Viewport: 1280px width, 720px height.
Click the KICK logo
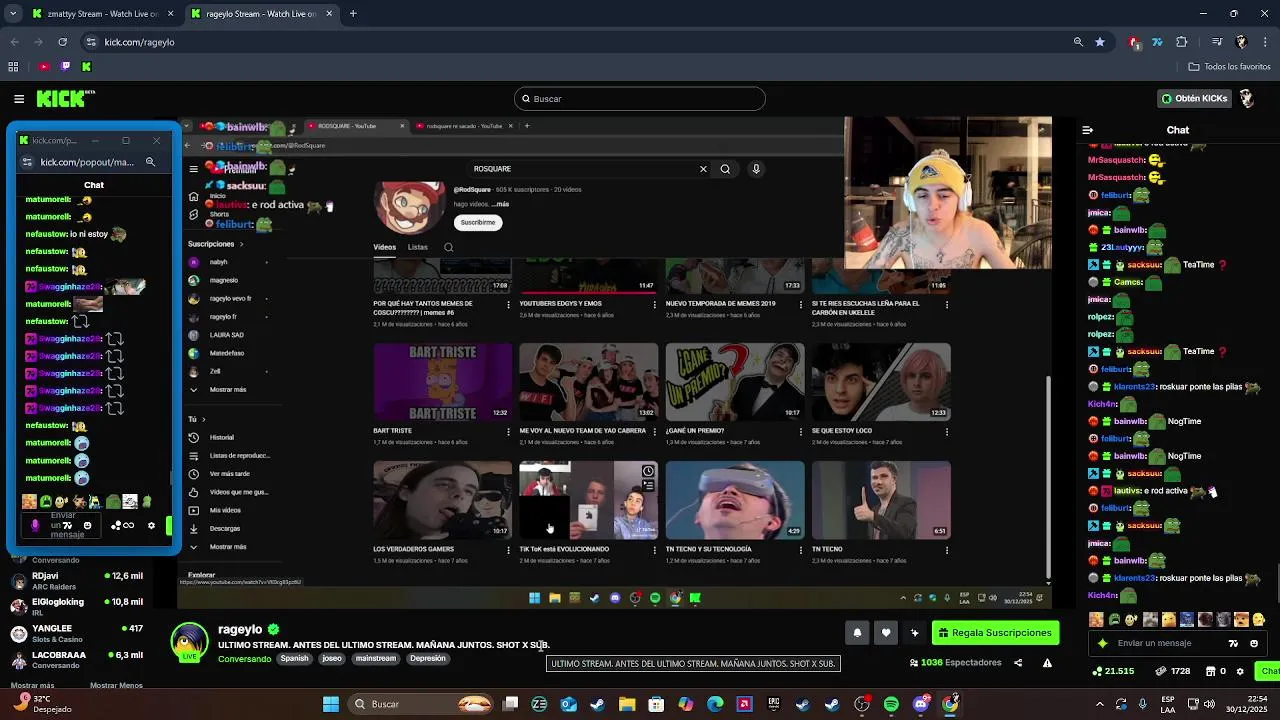(65, 98)
